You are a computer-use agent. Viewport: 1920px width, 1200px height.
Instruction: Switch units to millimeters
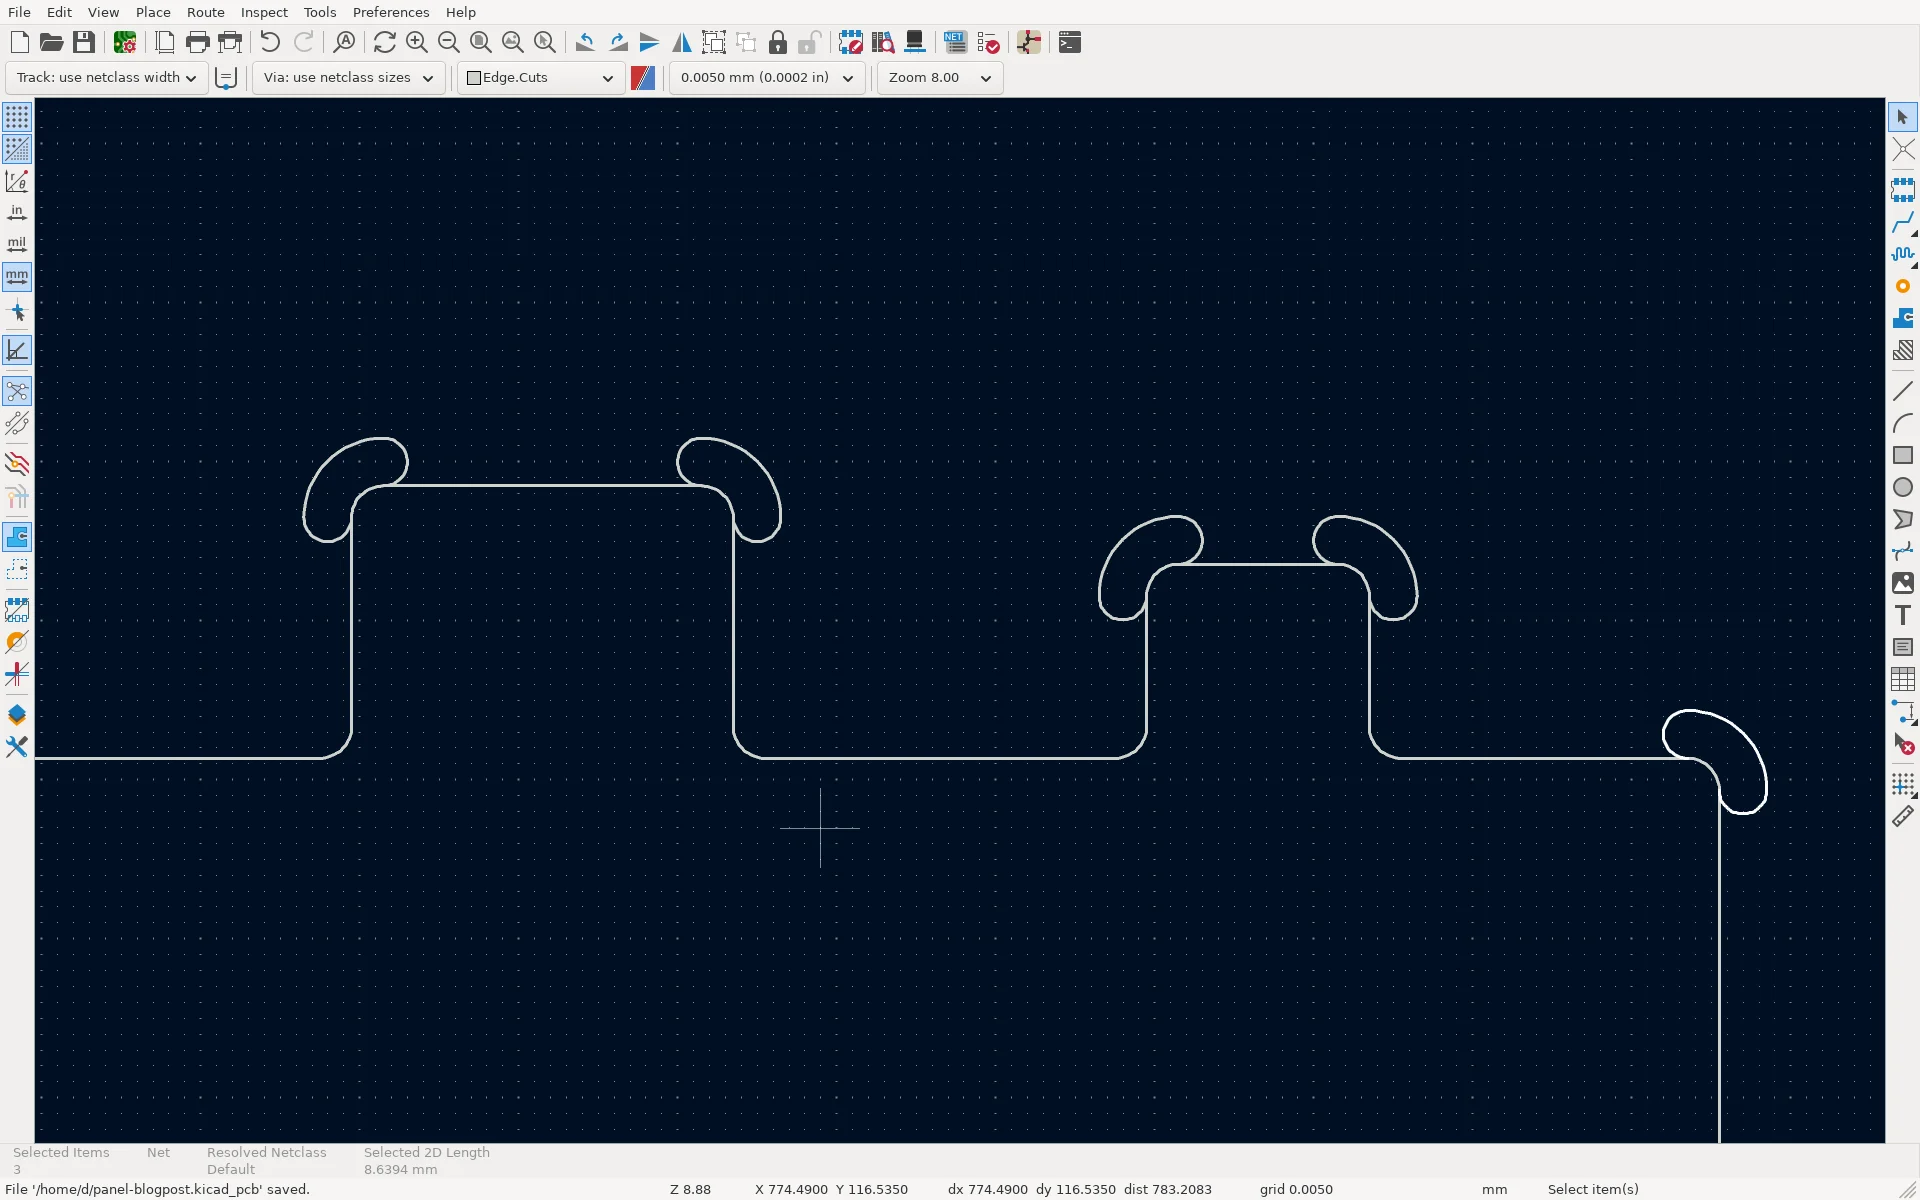(x=17, y=277)
